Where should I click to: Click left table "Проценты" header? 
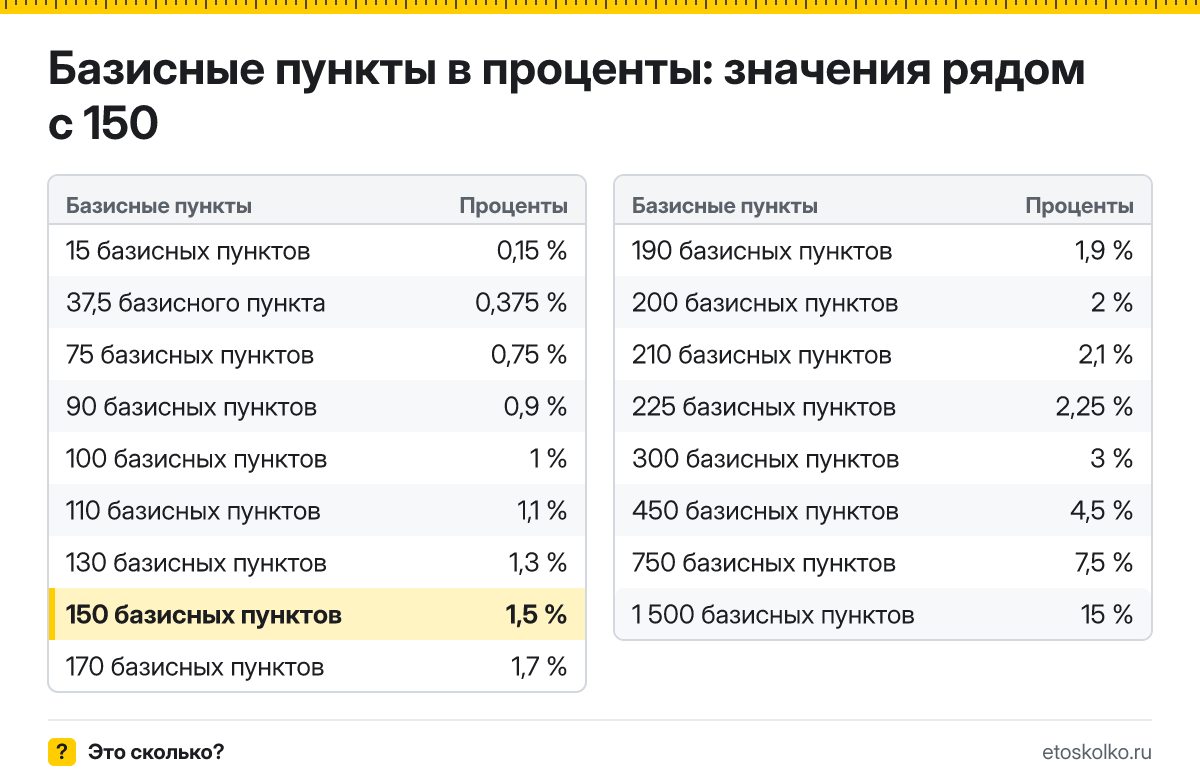coord(514,206)
